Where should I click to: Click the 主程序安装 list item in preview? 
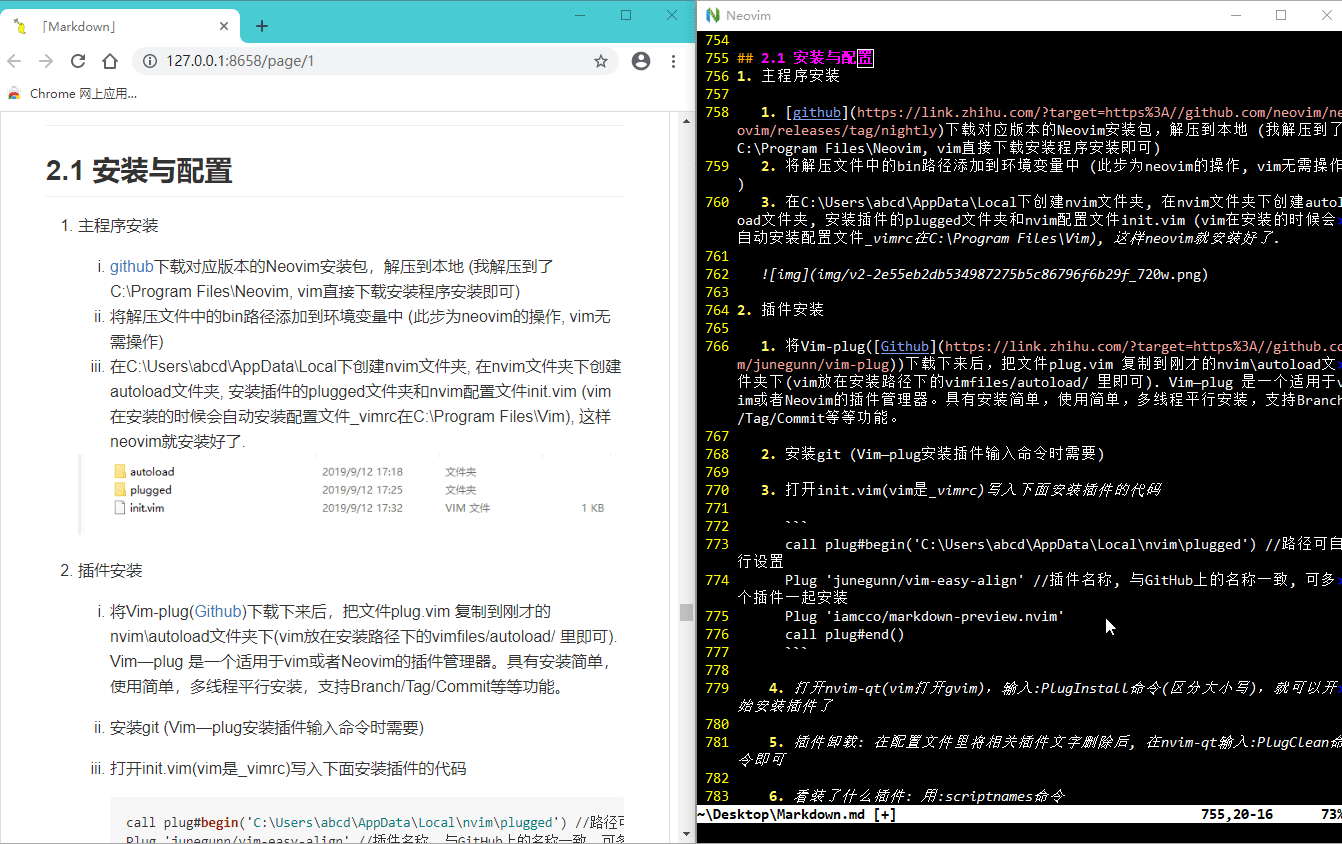click(118, 225)
